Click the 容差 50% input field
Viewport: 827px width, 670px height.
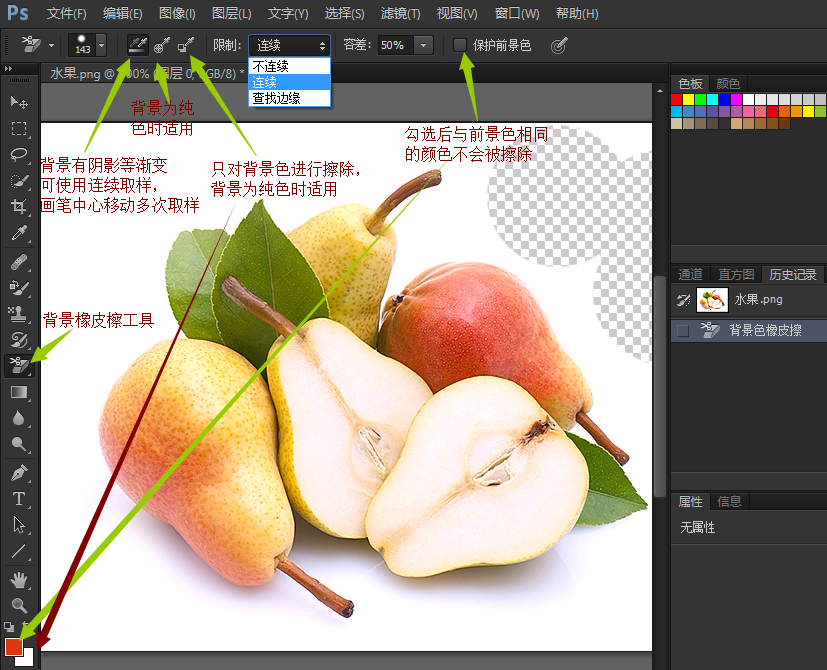click(x=396, y=45)
